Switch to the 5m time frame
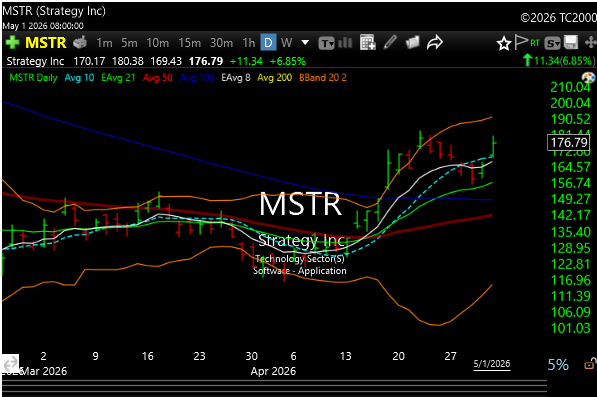Screen dimensions: 597x397 (129, 43)
